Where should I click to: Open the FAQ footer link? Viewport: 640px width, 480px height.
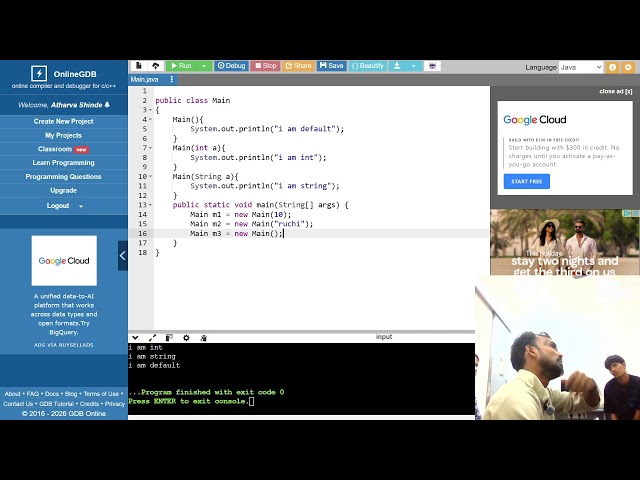pos(33,394)
